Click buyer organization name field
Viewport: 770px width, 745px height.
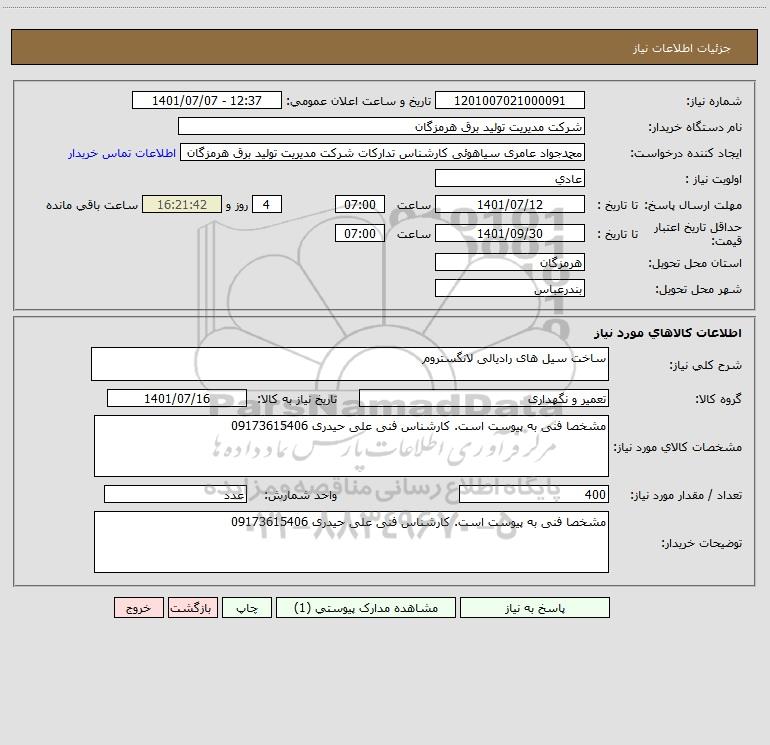click(381, 126)
